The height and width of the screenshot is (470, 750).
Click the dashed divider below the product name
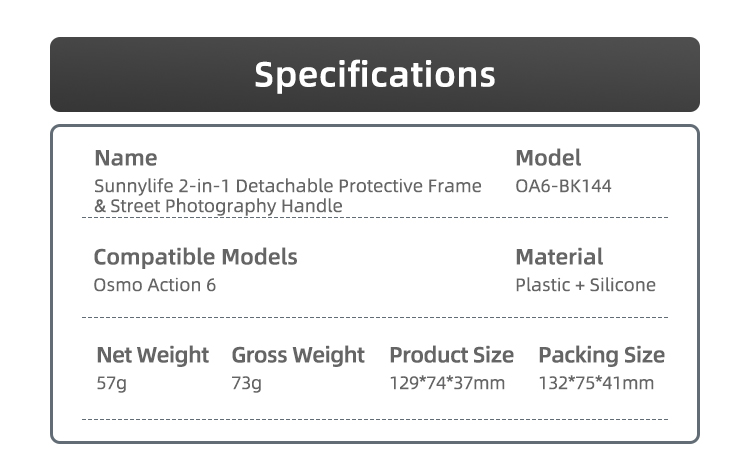(375, 218)
